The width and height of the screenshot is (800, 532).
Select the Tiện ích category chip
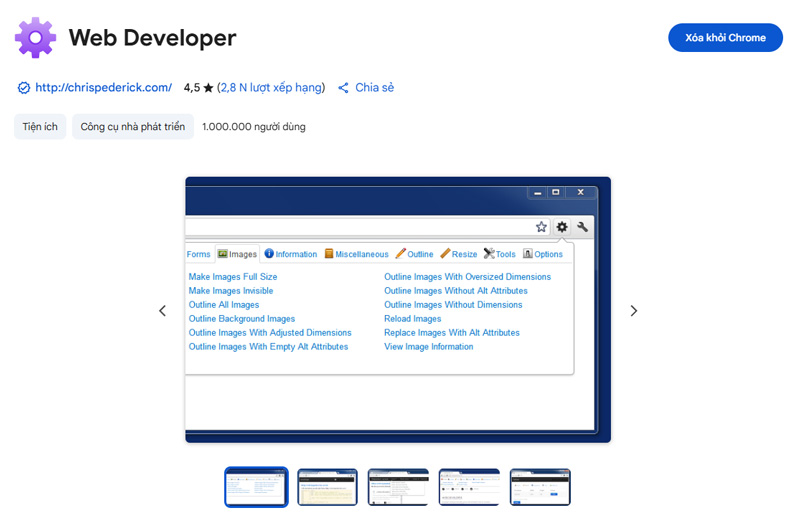point(40,126)
